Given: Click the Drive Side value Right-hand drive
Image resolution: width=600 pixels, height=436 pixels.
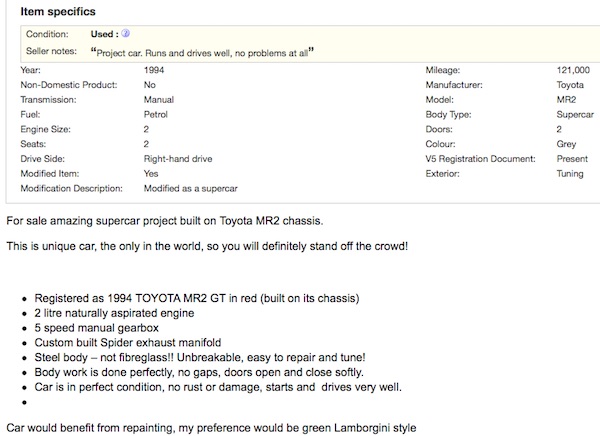Looking at the screenshot, I should coord(178,158).
